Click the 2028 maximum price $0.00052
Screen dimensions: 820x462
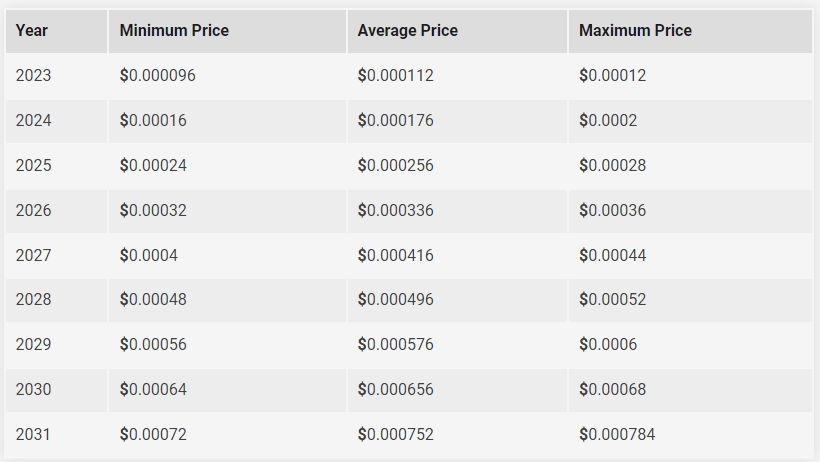[x=612, y=299]
